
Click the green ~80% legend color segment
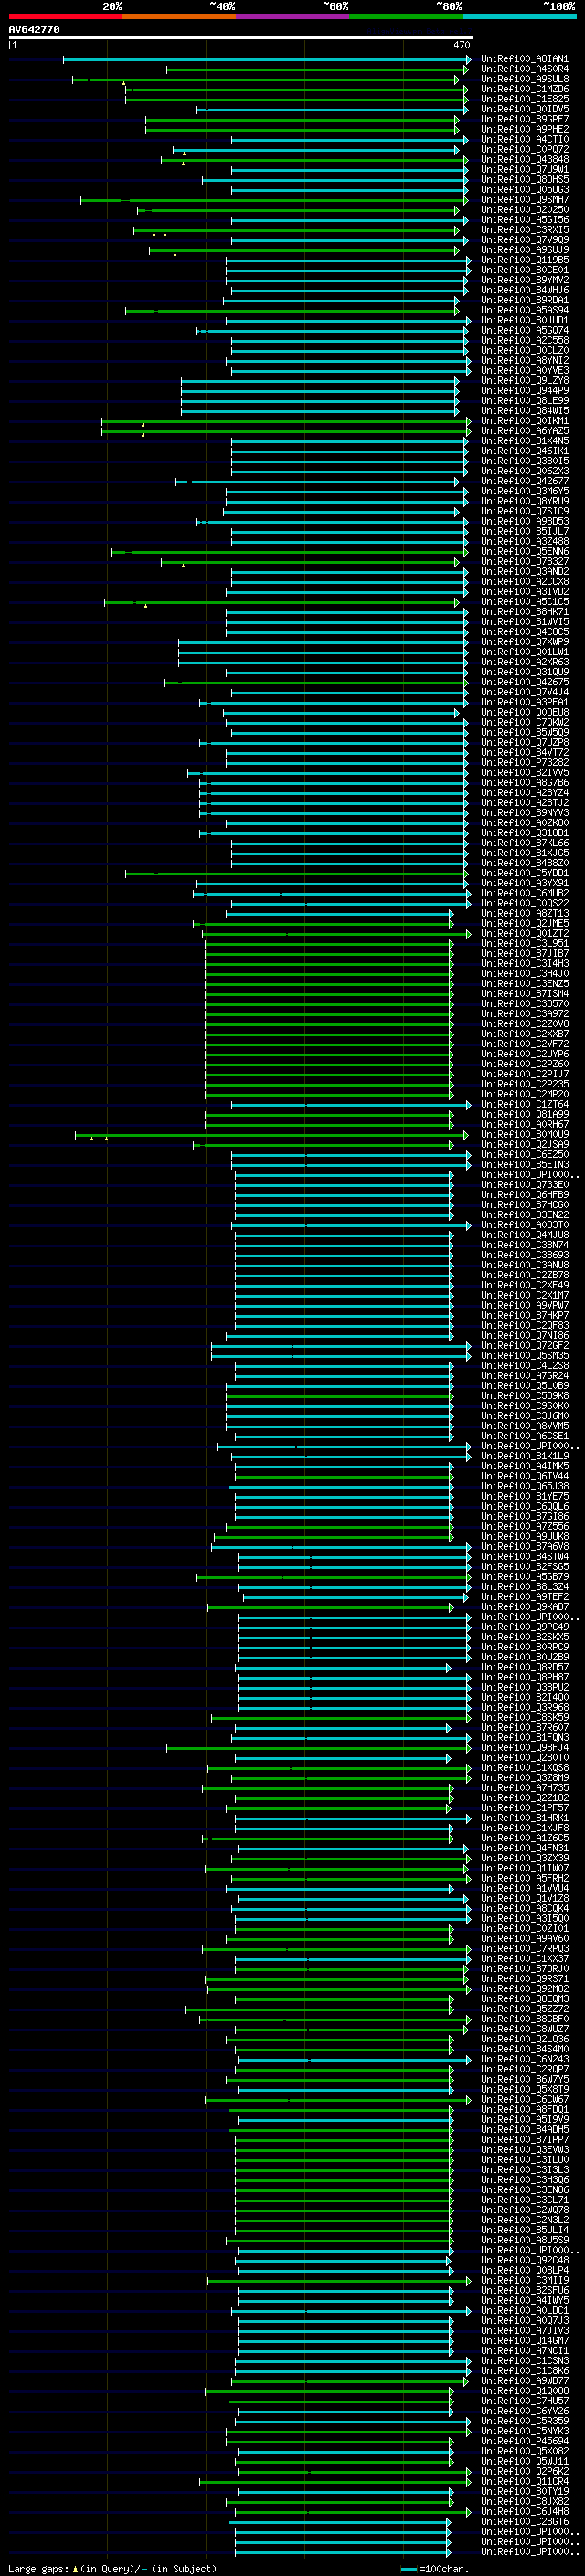(406, 16)
